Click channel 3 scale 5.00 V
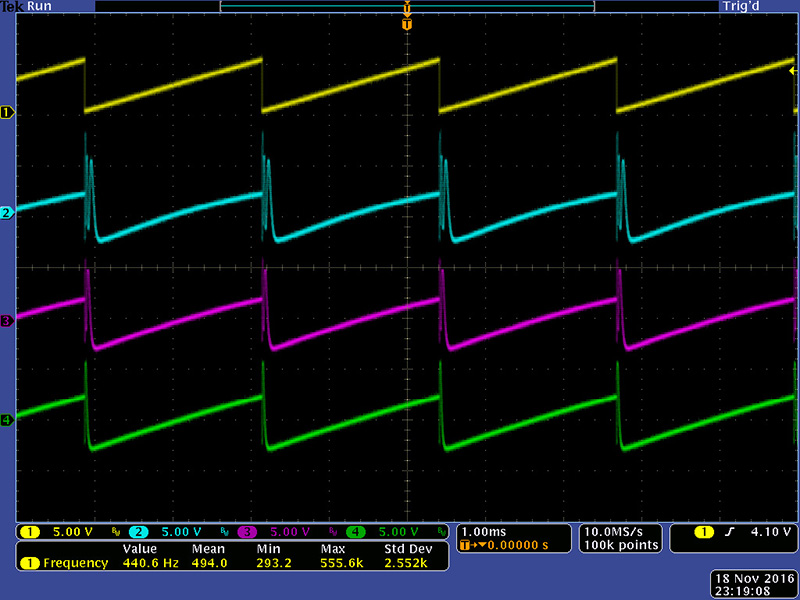 coord(290,532)
